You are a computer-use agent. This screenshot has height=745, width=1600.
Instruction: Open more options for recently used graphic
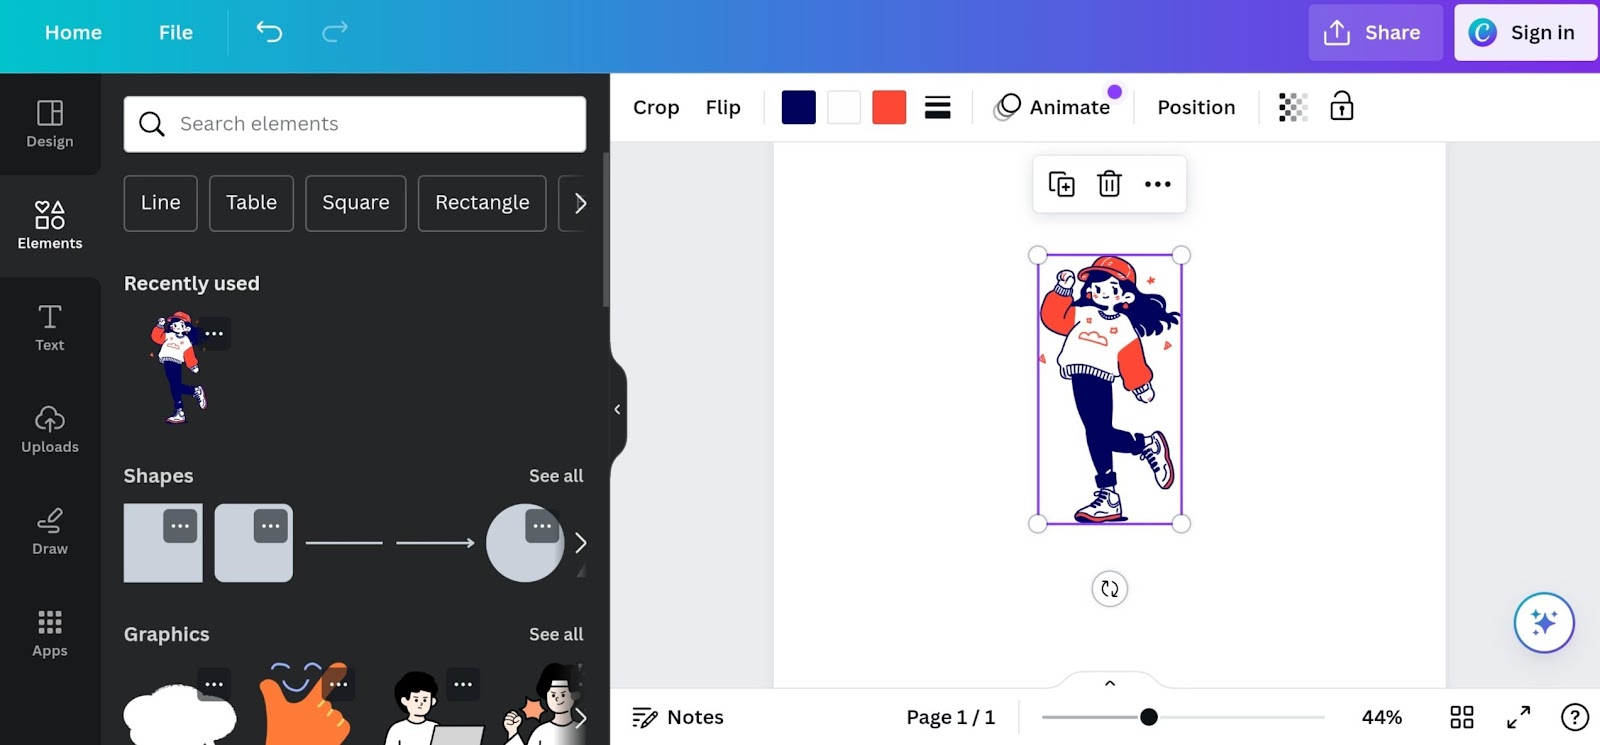point(214,334)
